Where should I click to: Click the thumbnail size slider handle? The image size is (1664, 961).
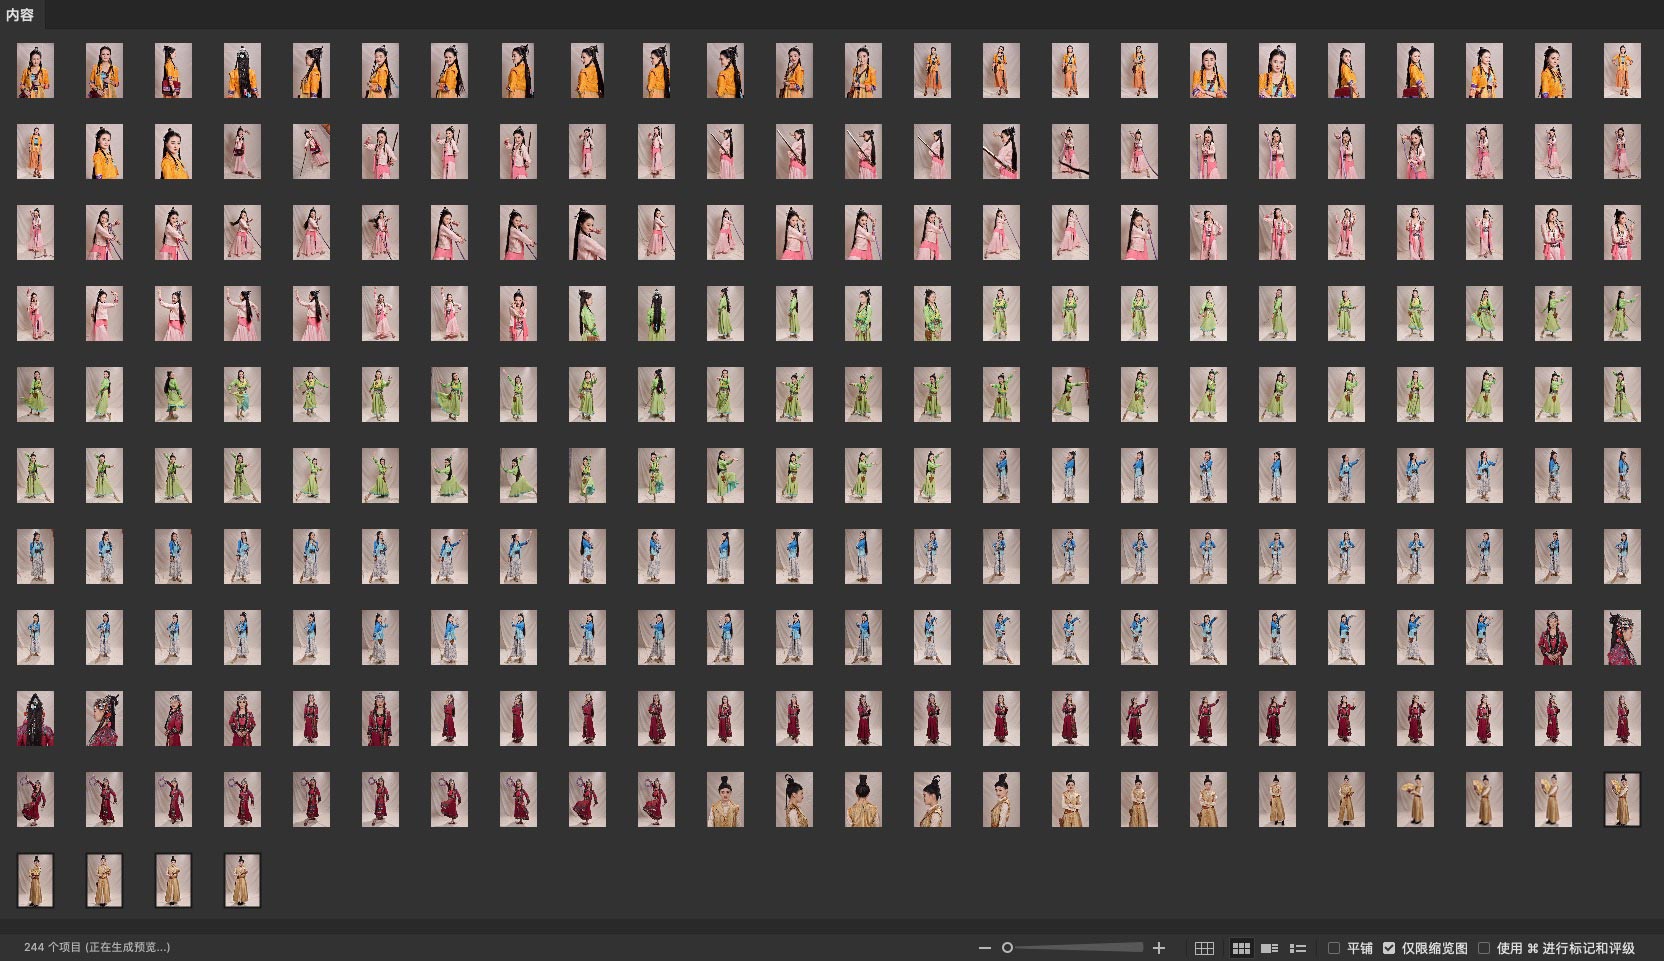click(x=1007, y=948)
